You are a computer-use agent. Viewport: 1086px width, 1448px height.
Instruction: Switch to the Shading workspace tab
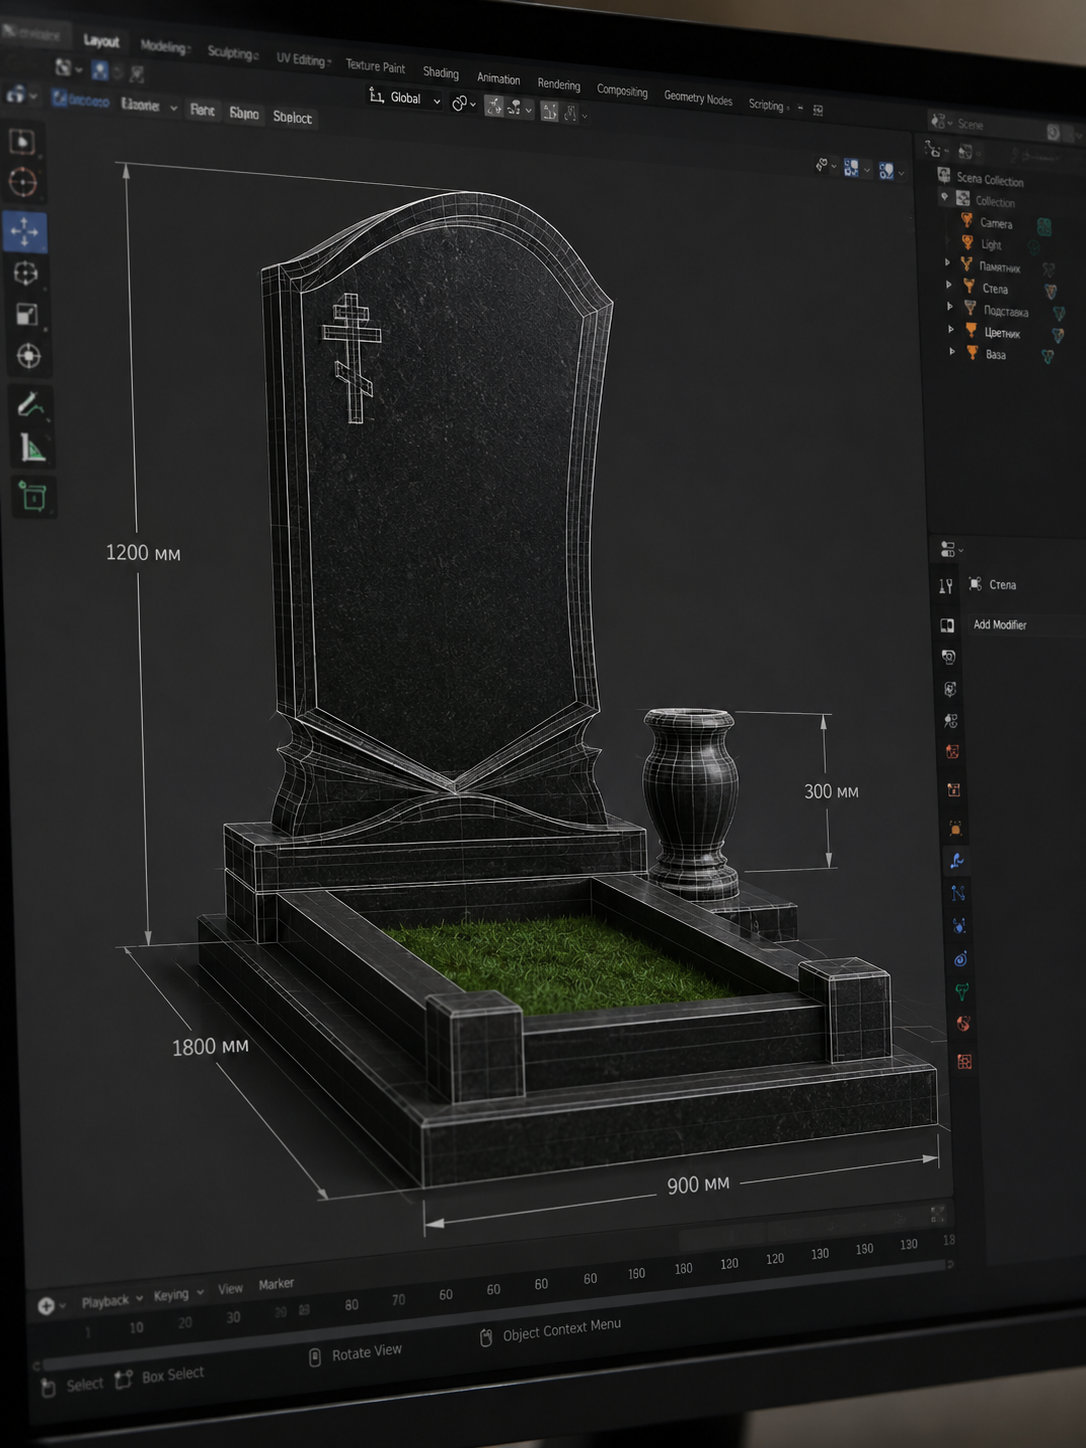440,73
